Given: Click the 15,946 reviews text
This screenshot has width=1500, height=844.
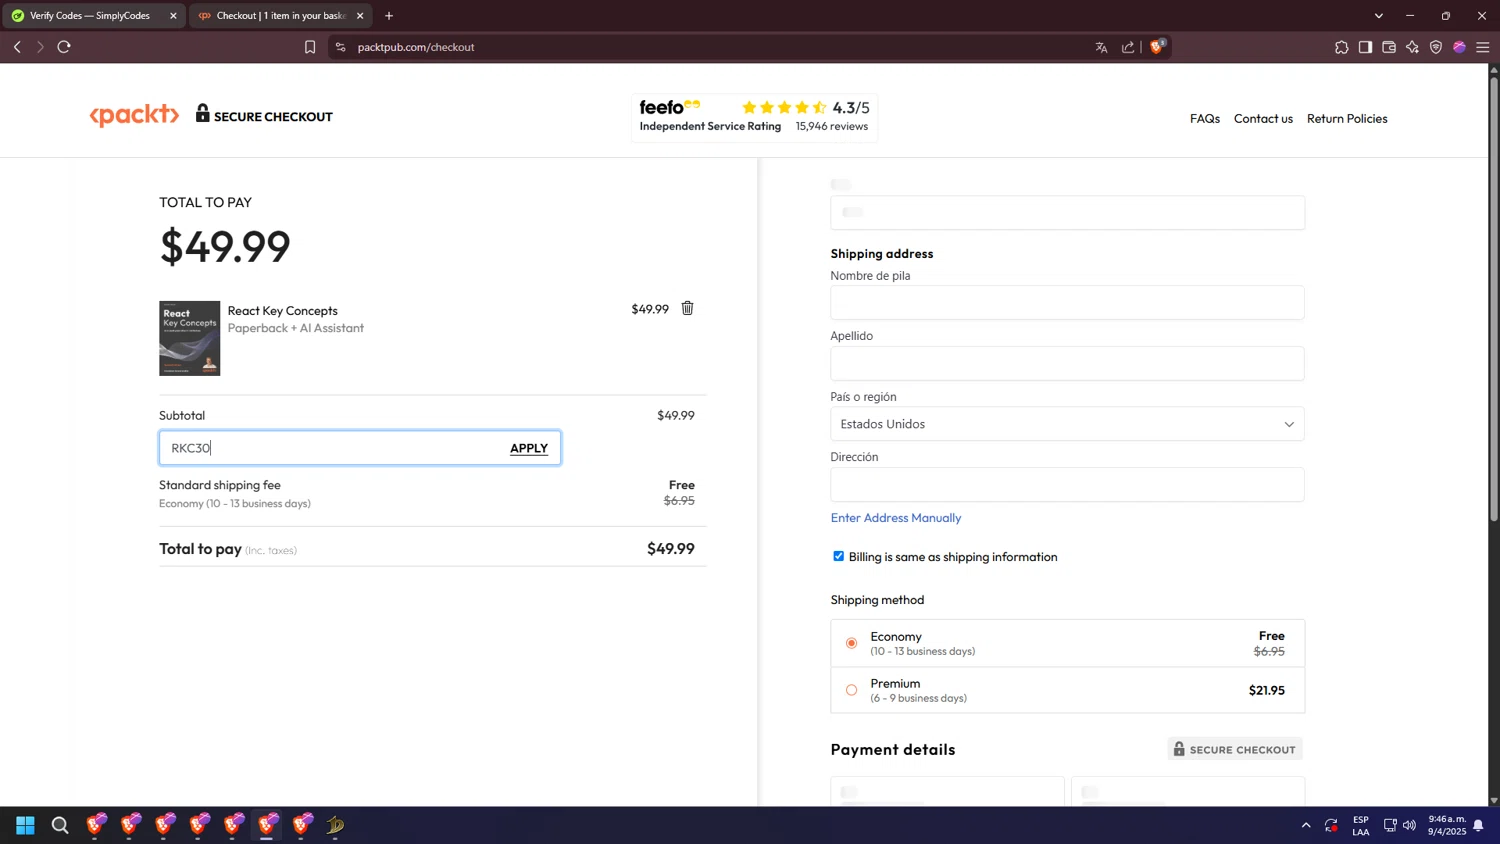Looking at the screenshot, I should coord(832,126).
